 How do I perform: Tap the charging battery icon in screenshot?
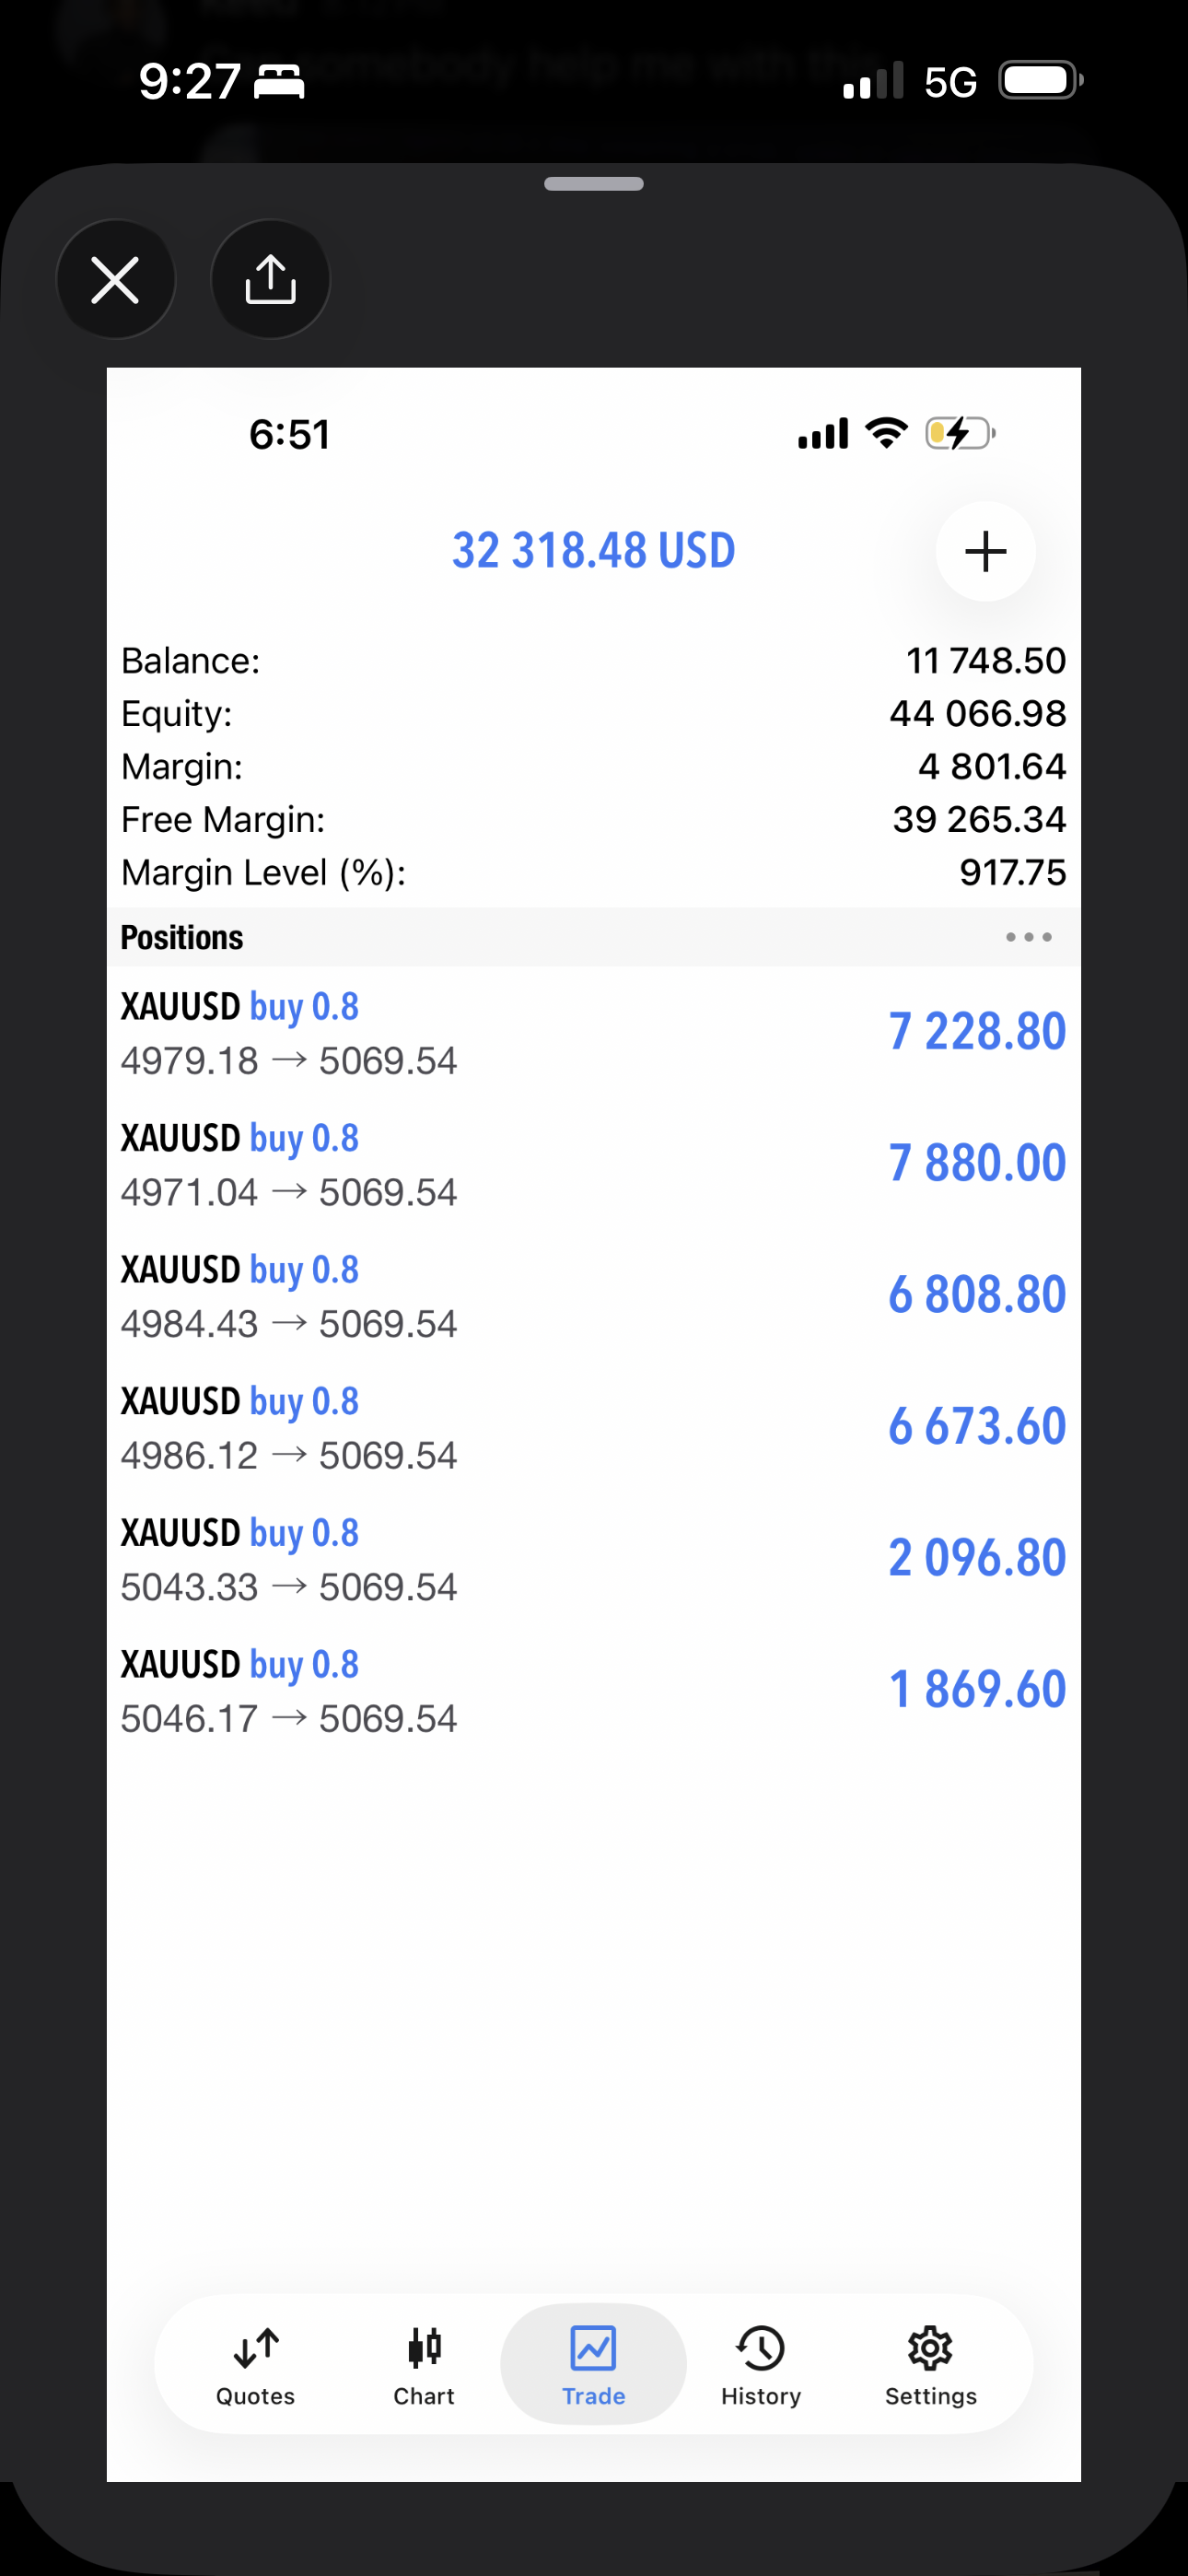[x=959, y=434]
